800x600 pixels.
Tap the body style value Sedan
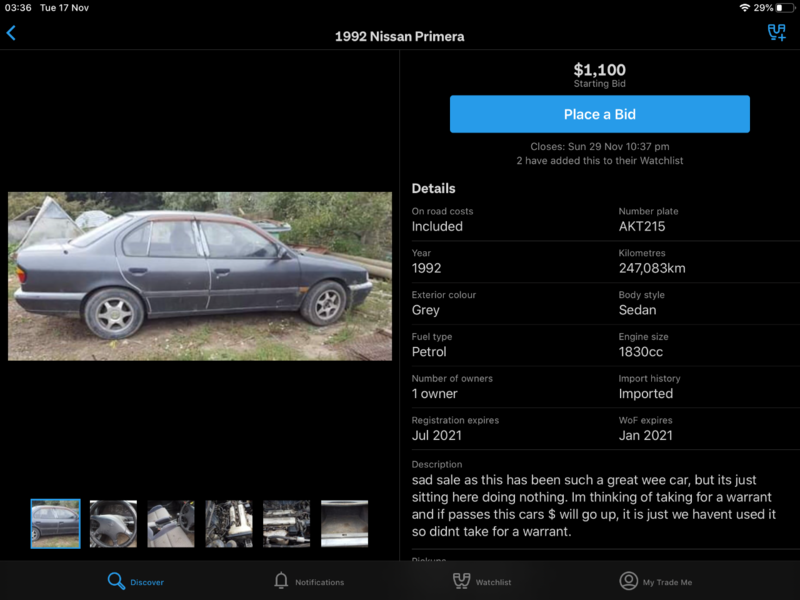(x=637, y=310)
